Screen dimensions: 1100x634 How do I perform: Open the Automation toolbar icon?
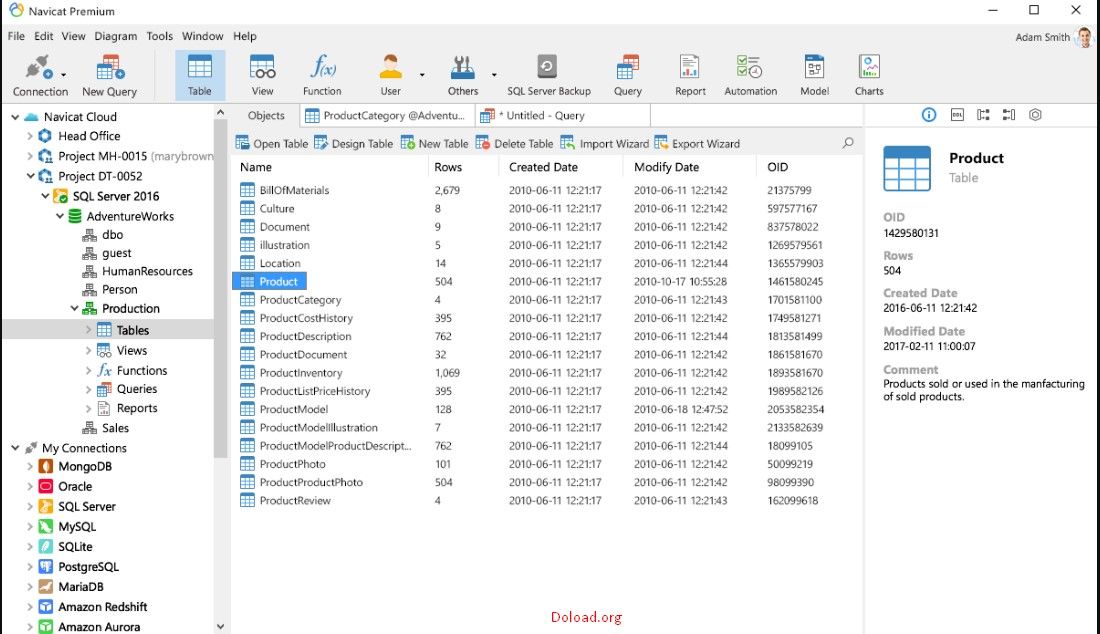pos(751,75)
